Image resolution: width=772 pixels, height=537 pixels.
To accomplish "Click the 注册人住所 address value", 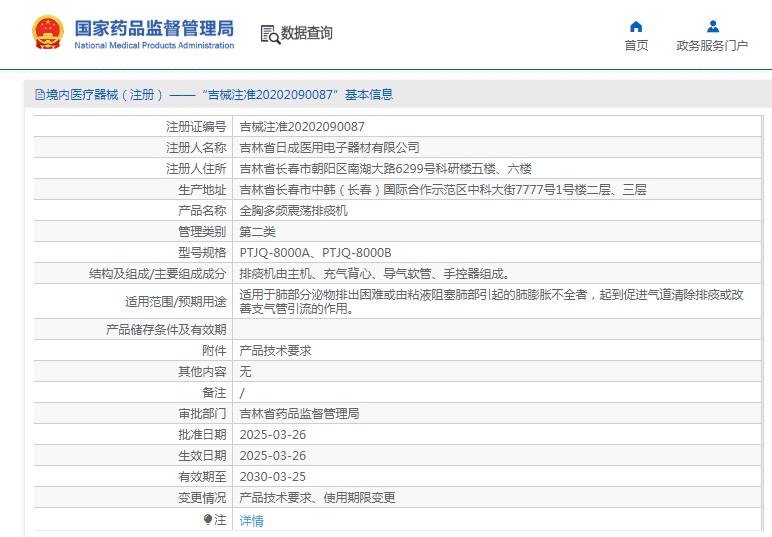I will coord(386,169).
